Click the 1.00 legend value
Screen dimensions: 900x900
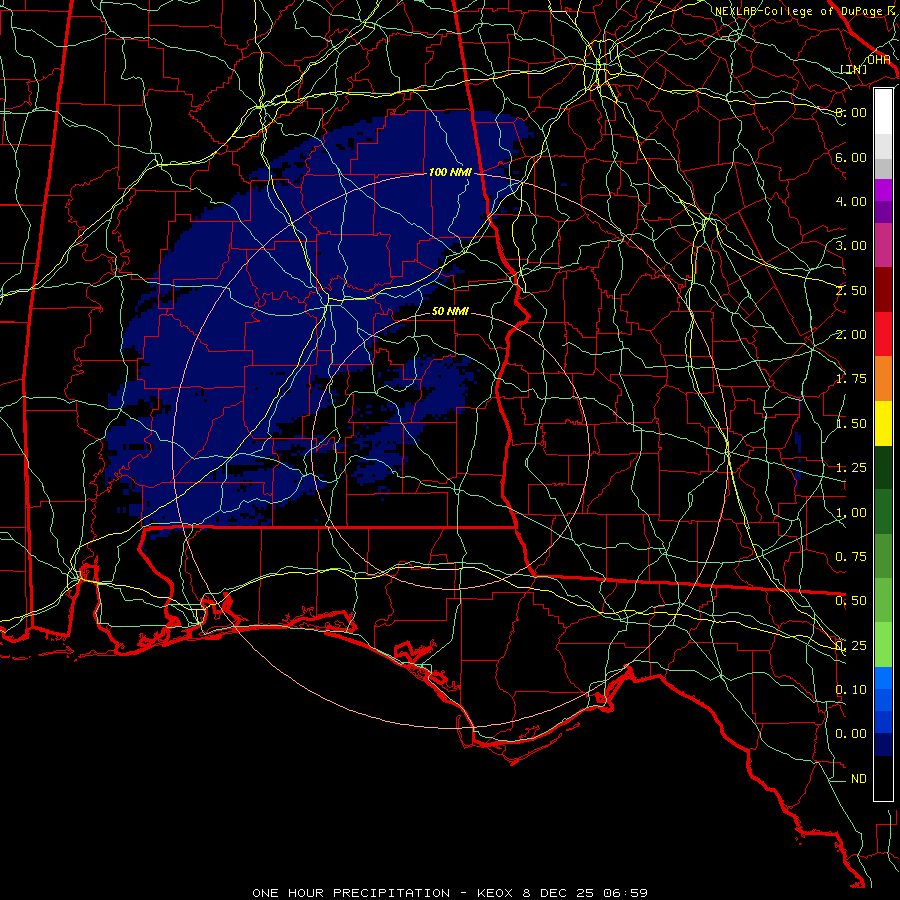click(851, 513)
